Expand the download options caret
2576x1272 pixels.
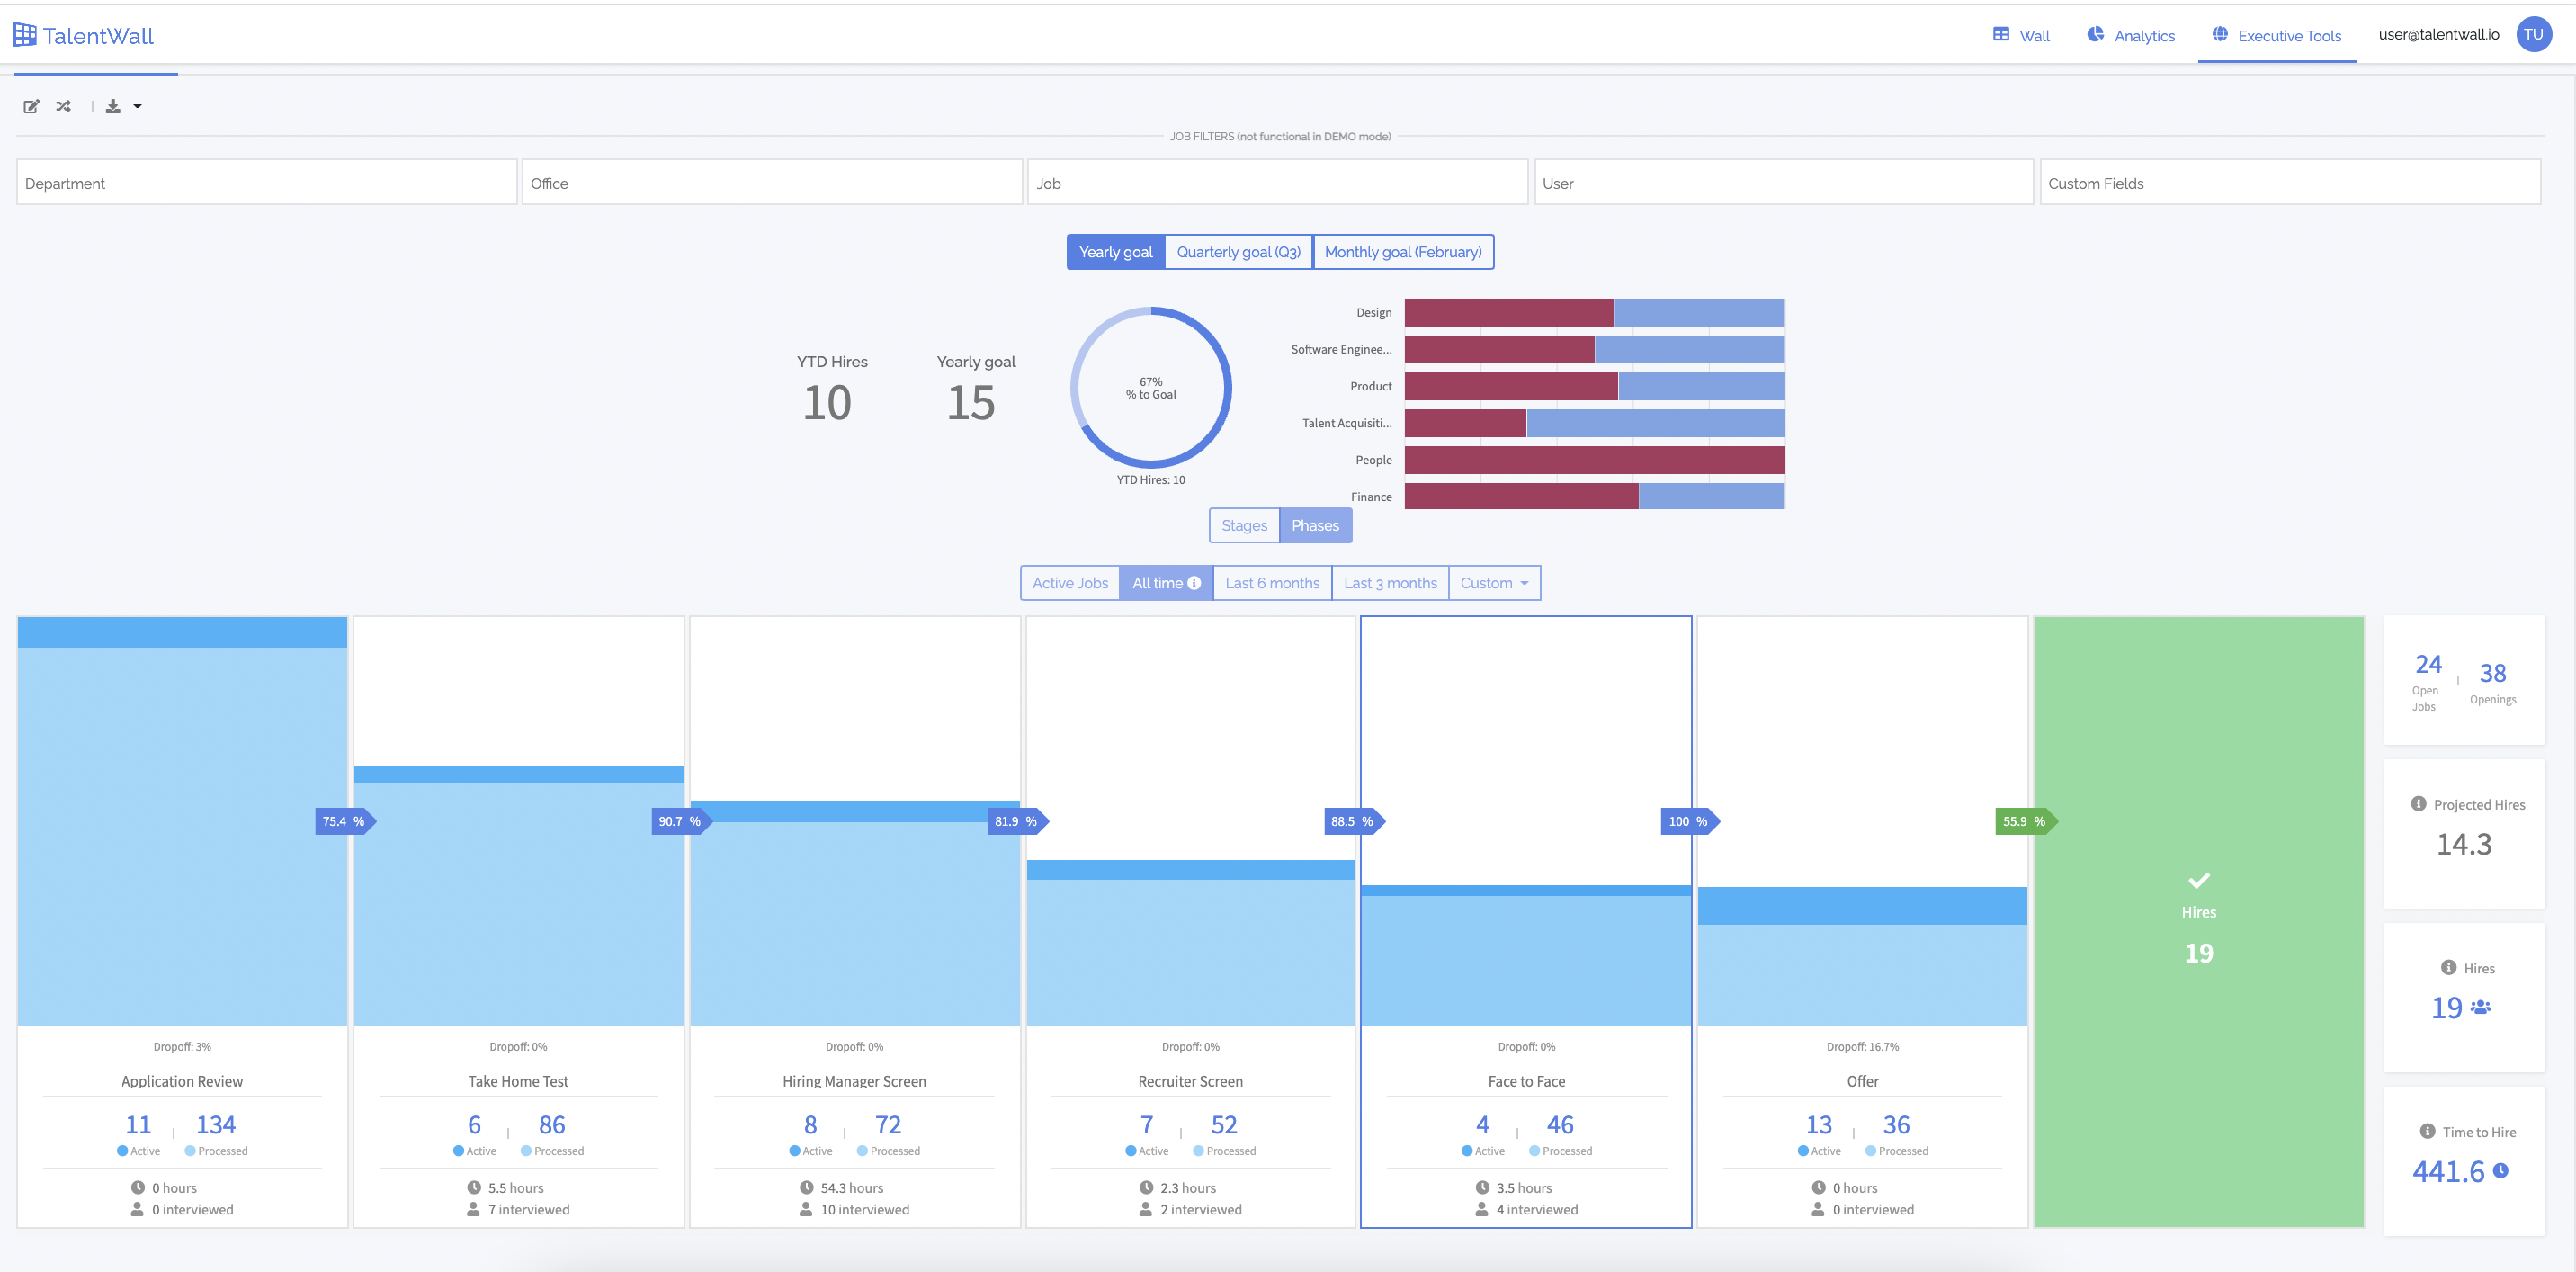(x=138, y=106)
